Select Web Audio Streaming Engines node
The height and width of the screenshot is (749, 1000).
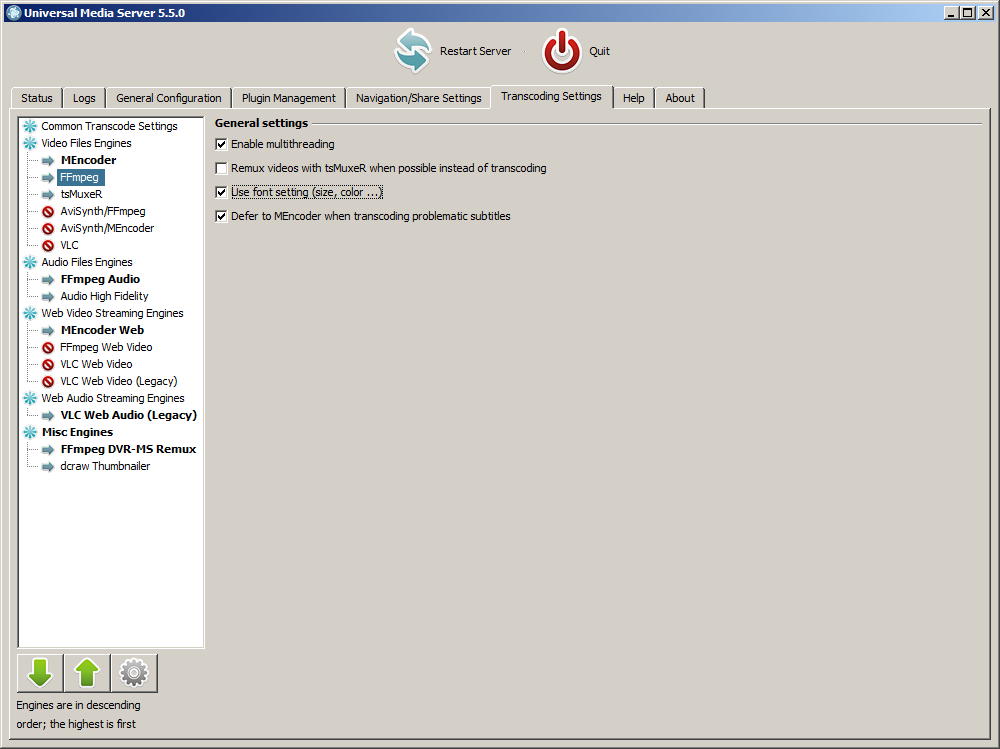113,398
